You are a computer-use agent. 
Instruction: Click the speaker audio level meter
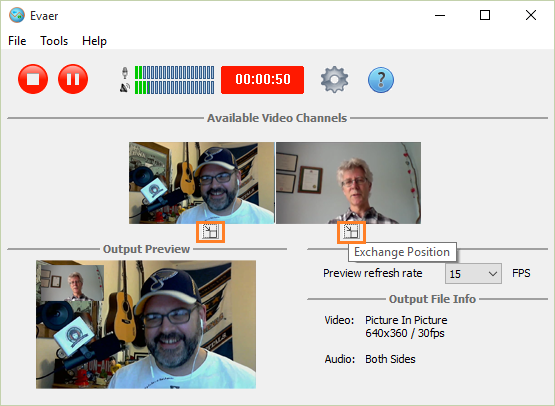tap(174, 87)
